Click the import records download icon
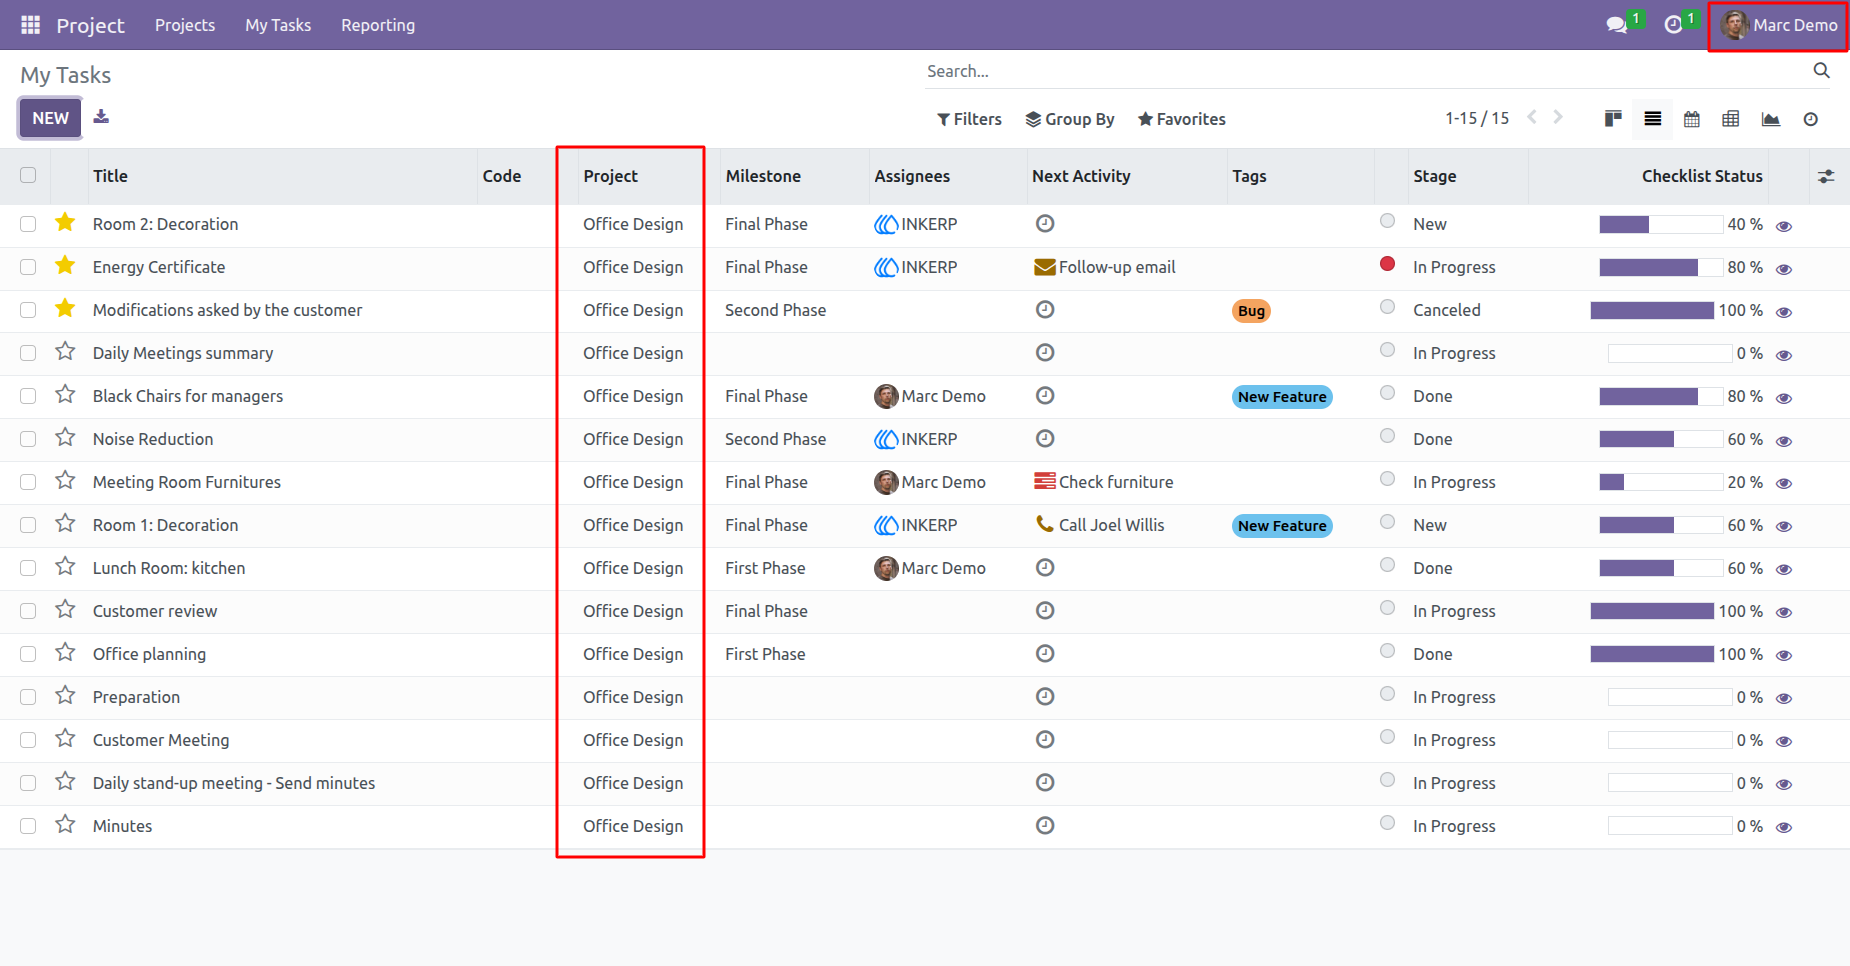This screenshot has height=966, width=1850. pyautogui.click(x=101, y=117)
